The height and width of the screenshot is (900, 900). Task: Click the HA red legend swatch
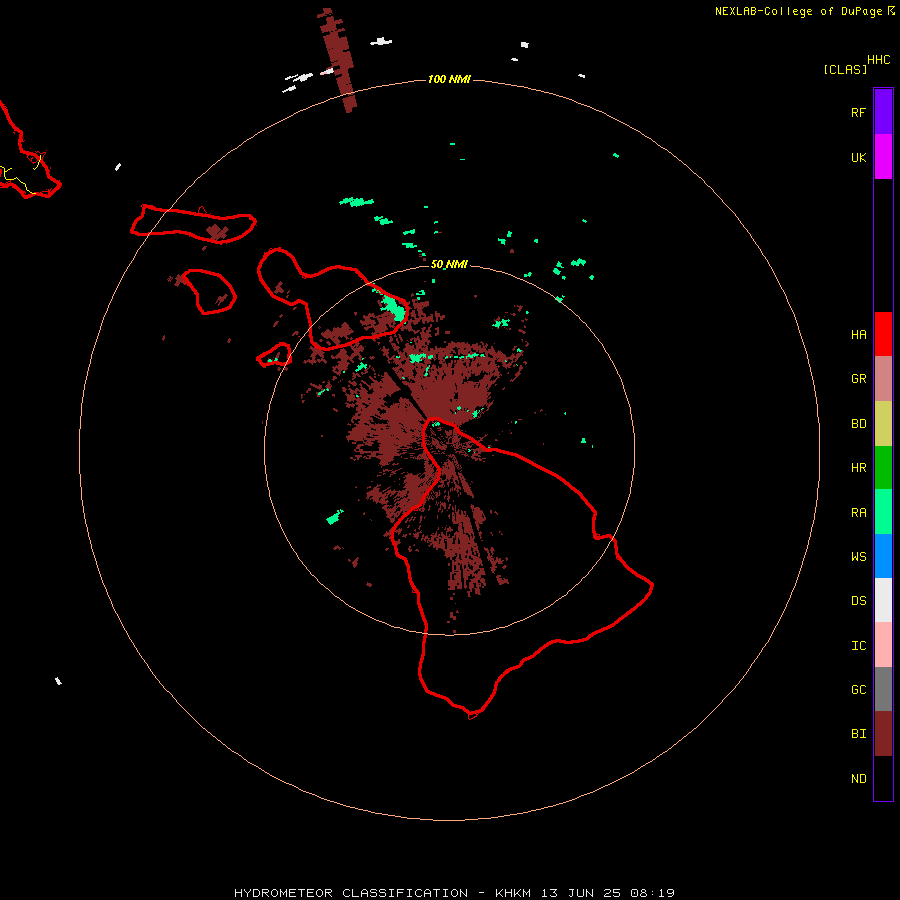[x=883, y=334]
